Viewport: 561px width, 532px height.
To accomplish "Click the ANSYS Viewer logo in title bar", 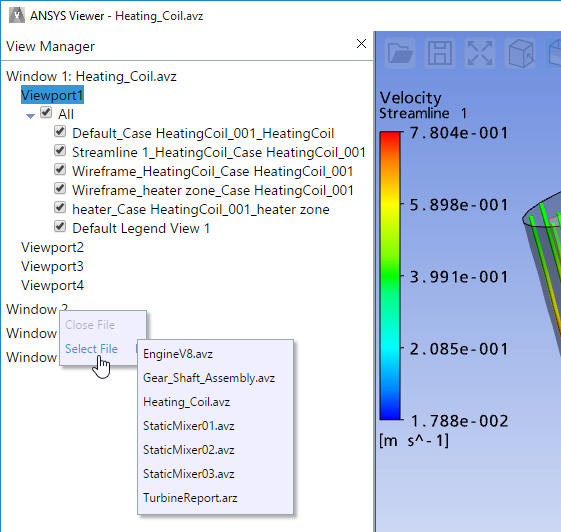I will [x=16, y=15].
